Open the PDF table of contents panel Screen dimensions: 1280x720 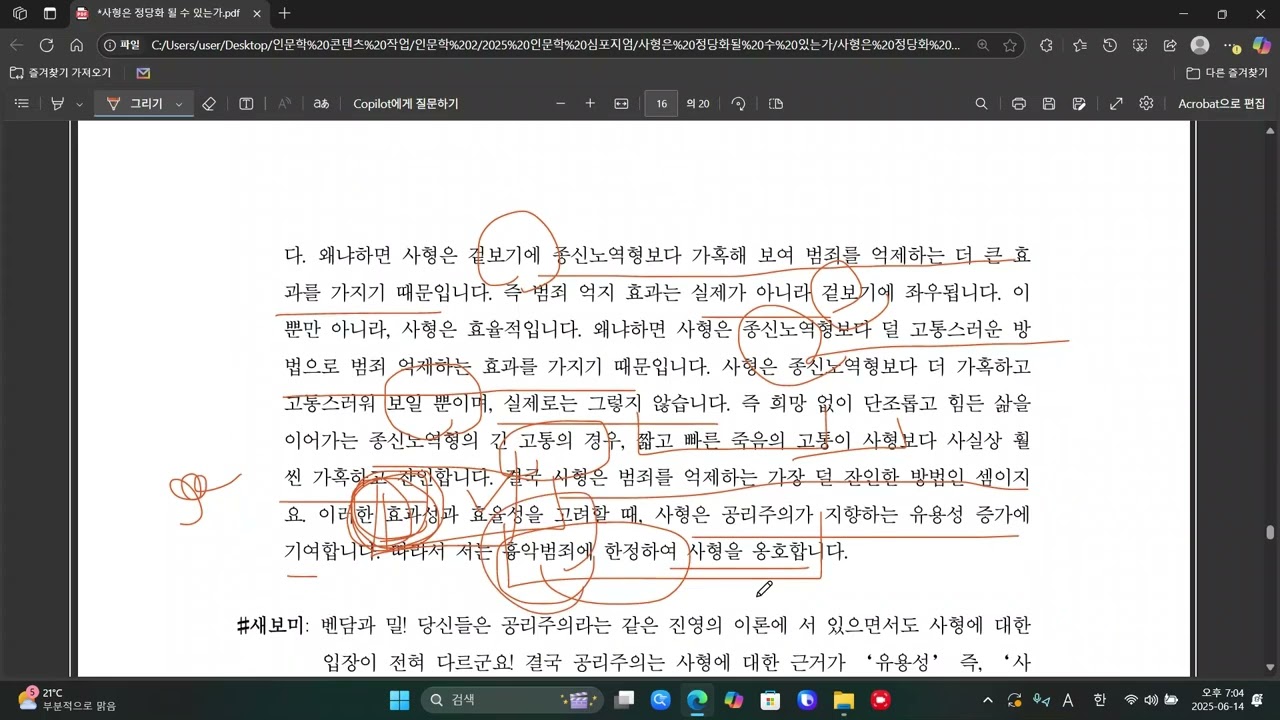(x=22, y=103)
